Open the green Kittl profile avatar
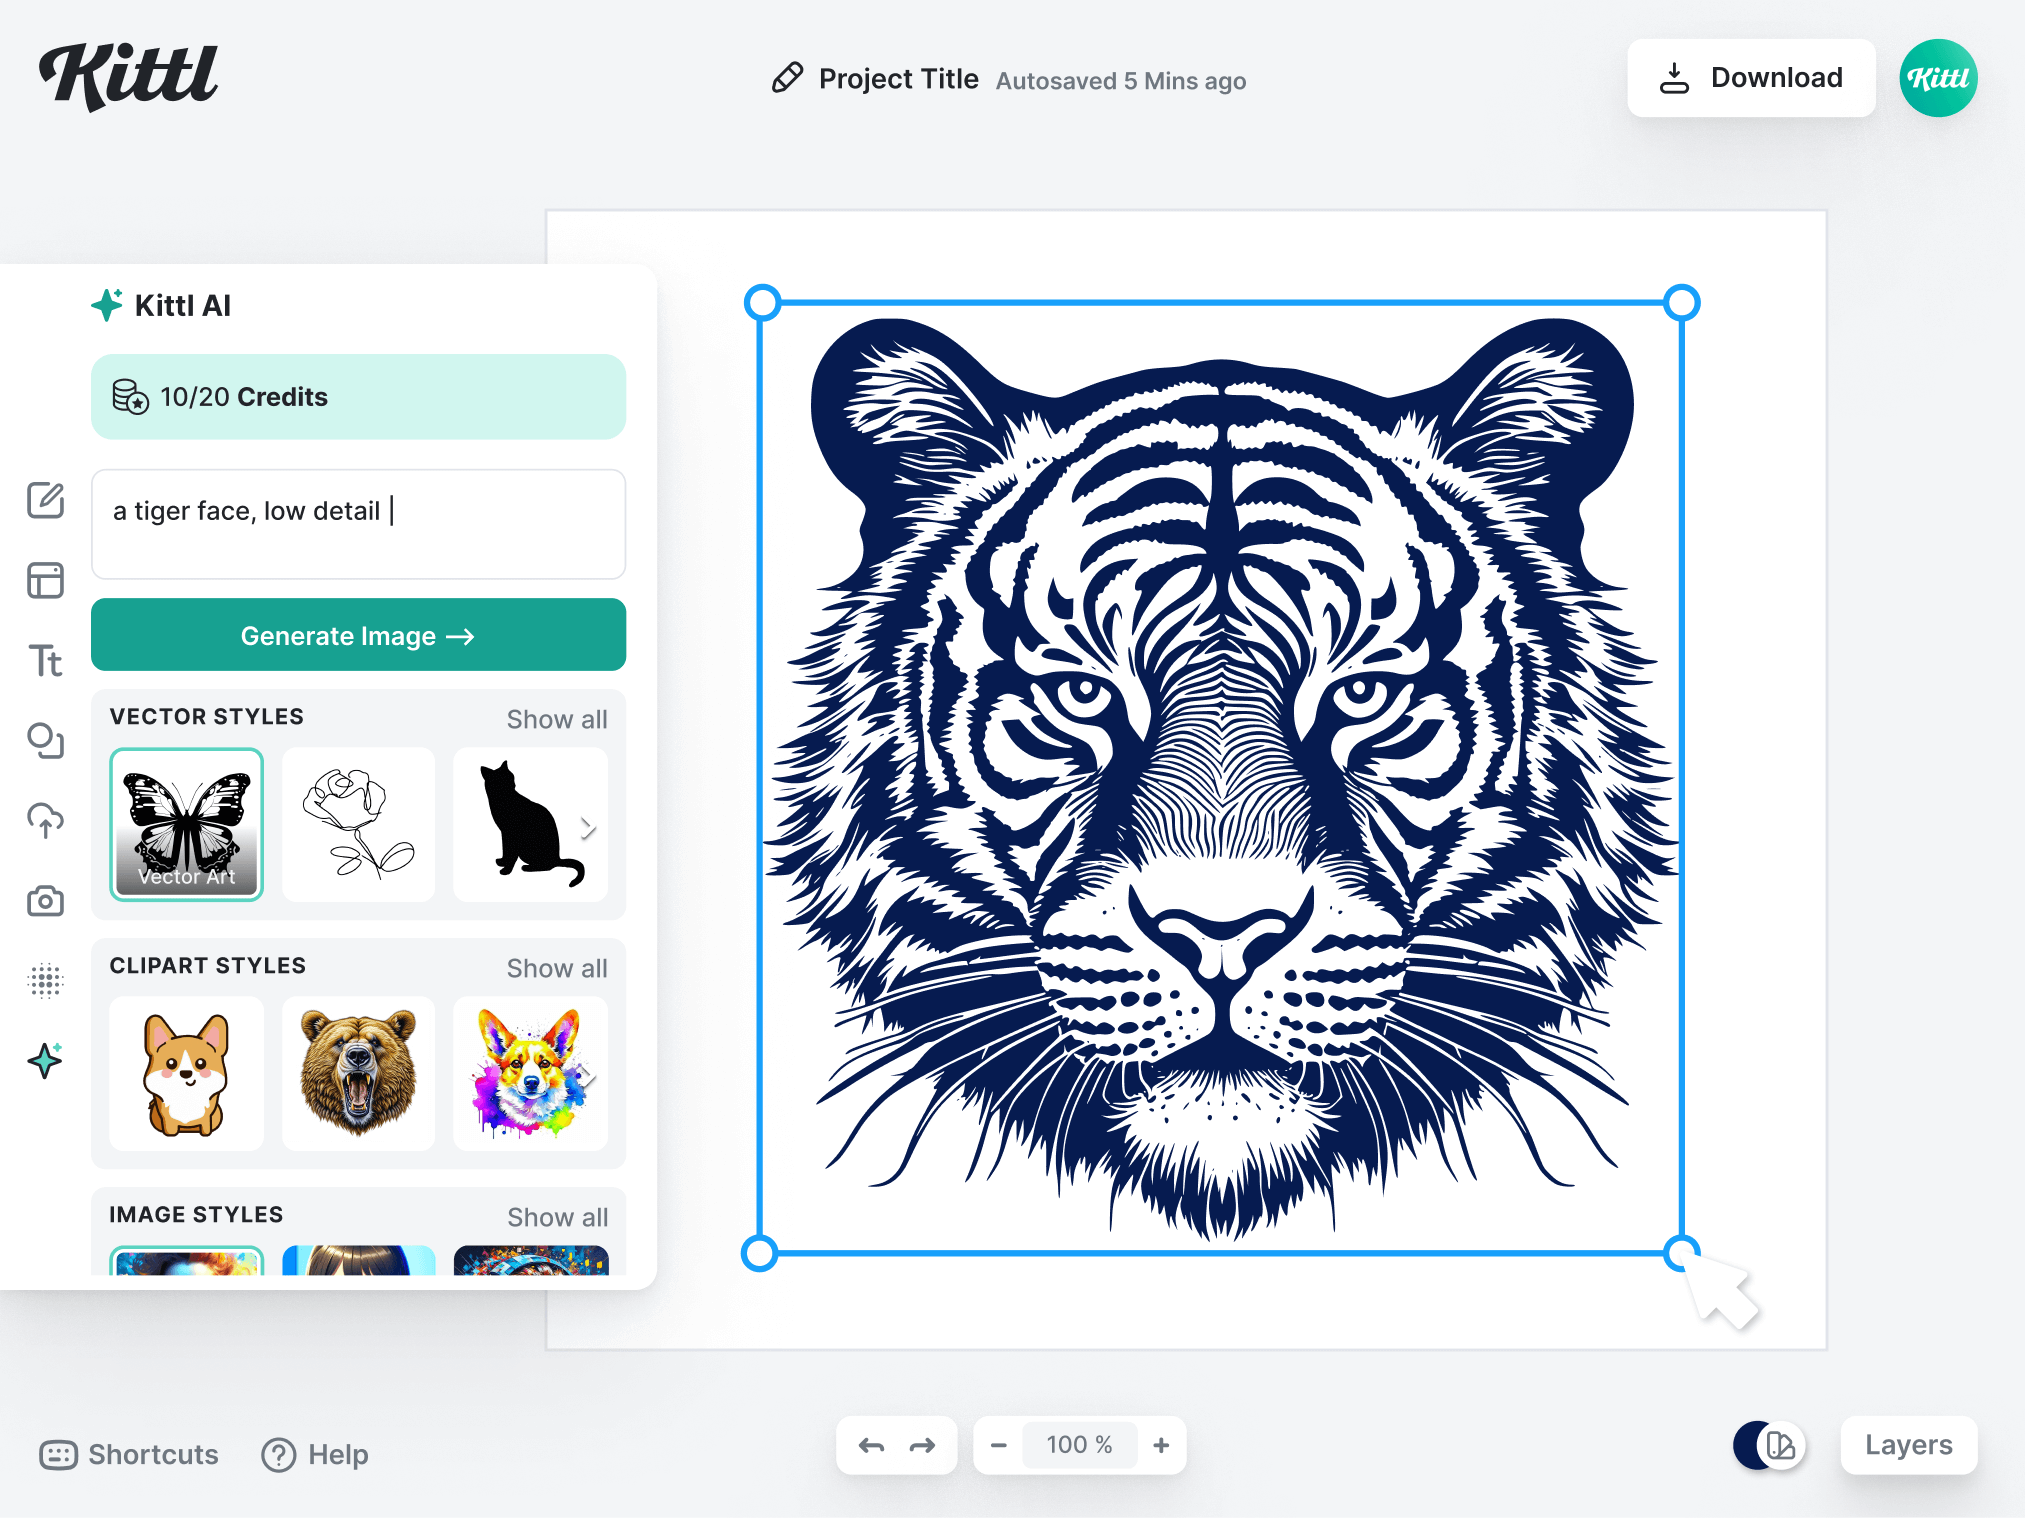The width and height of the screenshot is (2025, 1518). pyautogui.click(x=1938, y=78)
